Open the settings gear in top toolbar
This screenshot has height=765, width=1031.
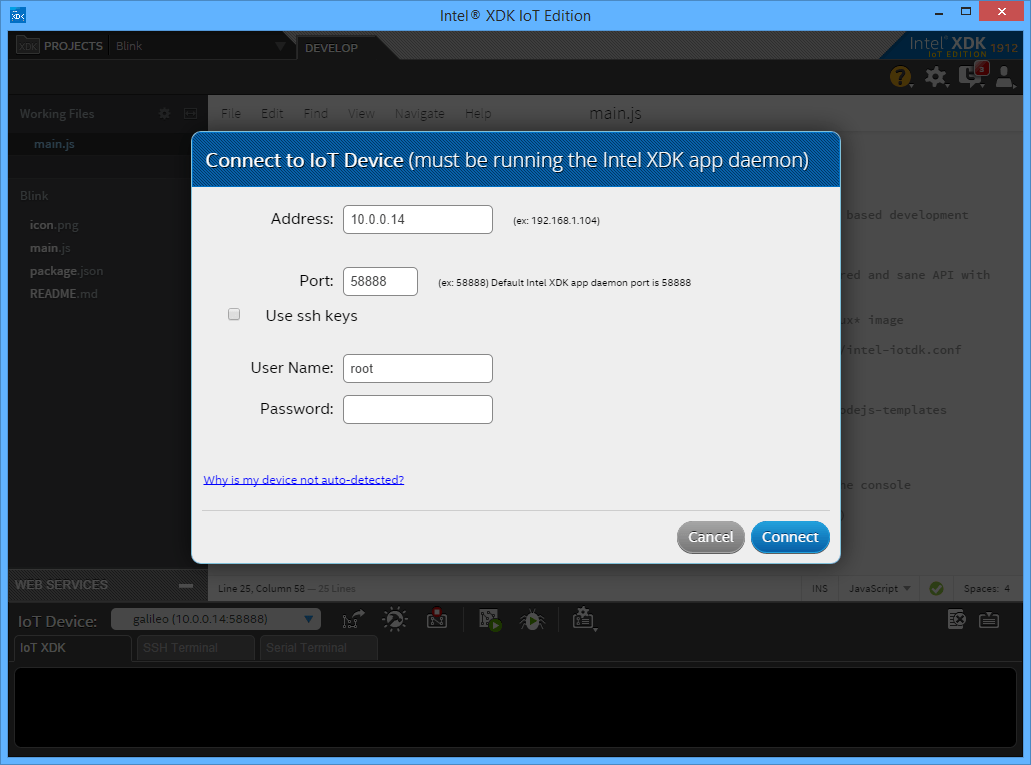[935, 76]
